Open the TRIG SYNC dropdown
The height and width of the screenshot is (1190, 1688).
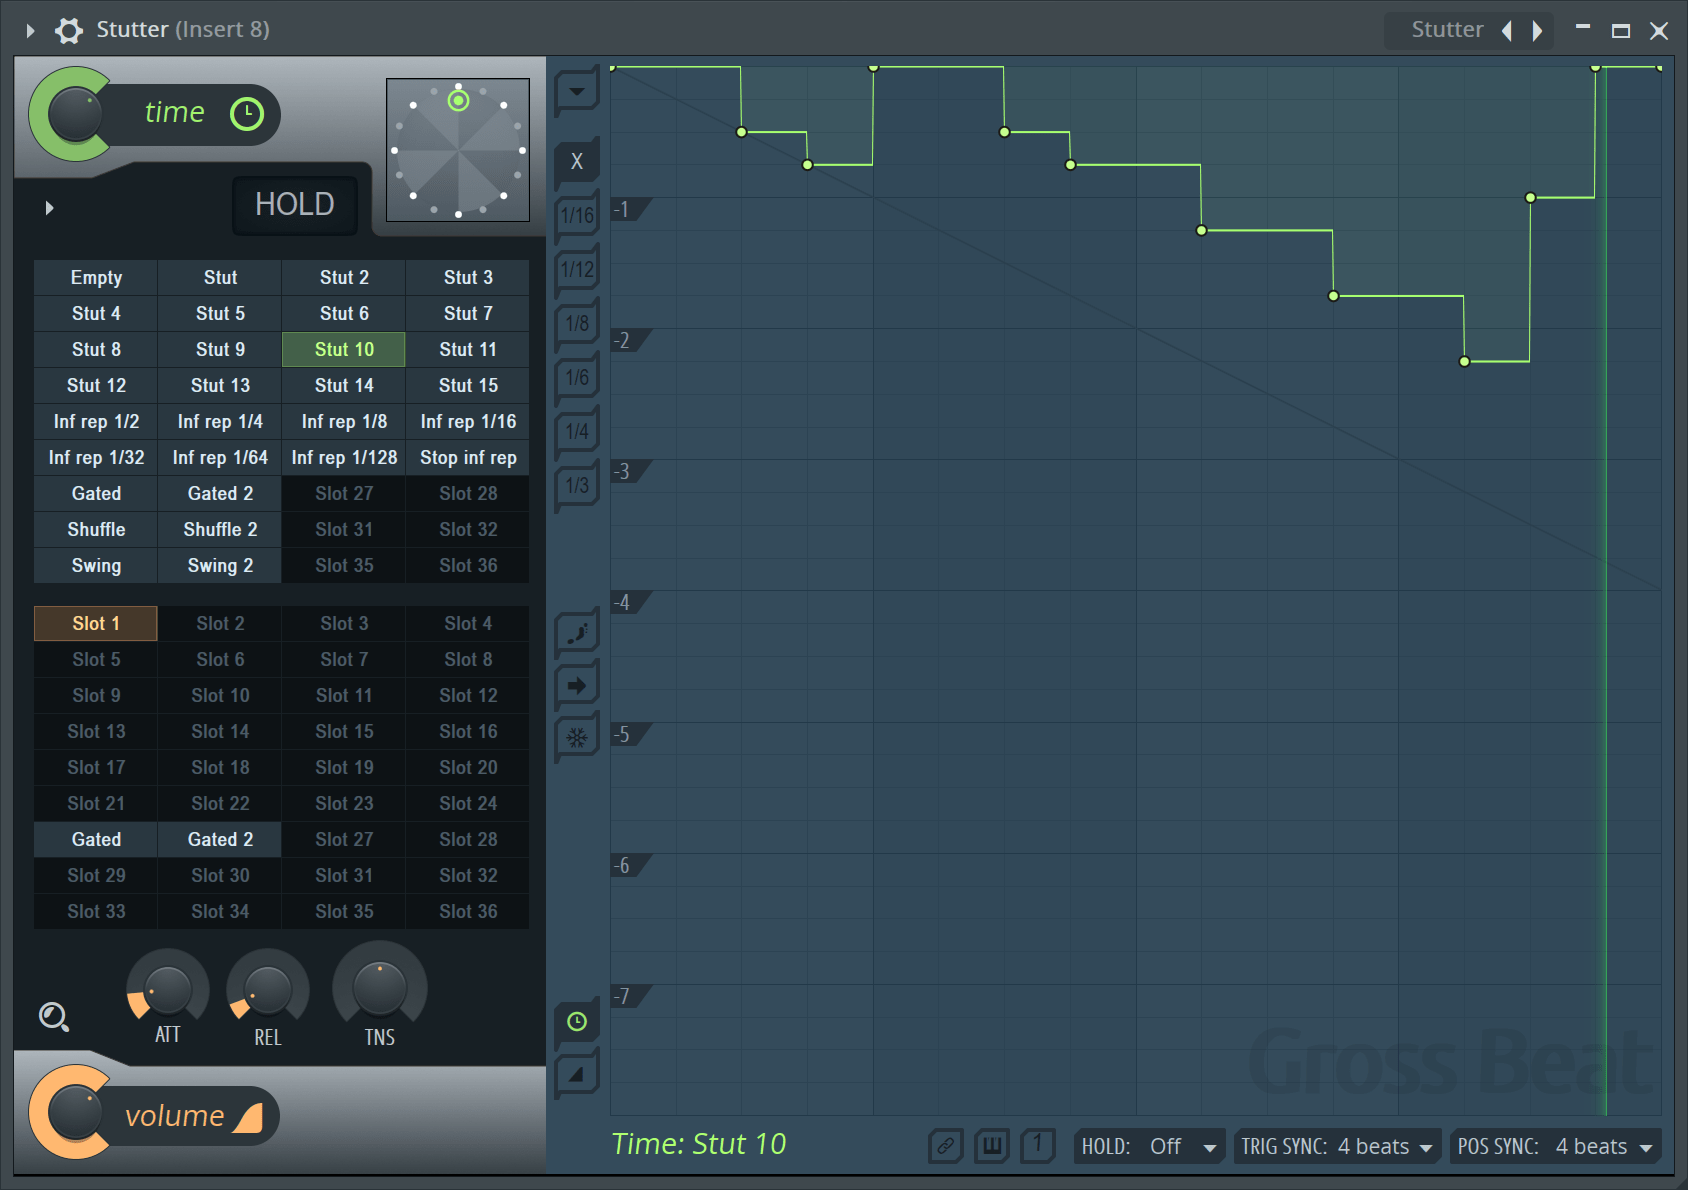[1336, 1147]
